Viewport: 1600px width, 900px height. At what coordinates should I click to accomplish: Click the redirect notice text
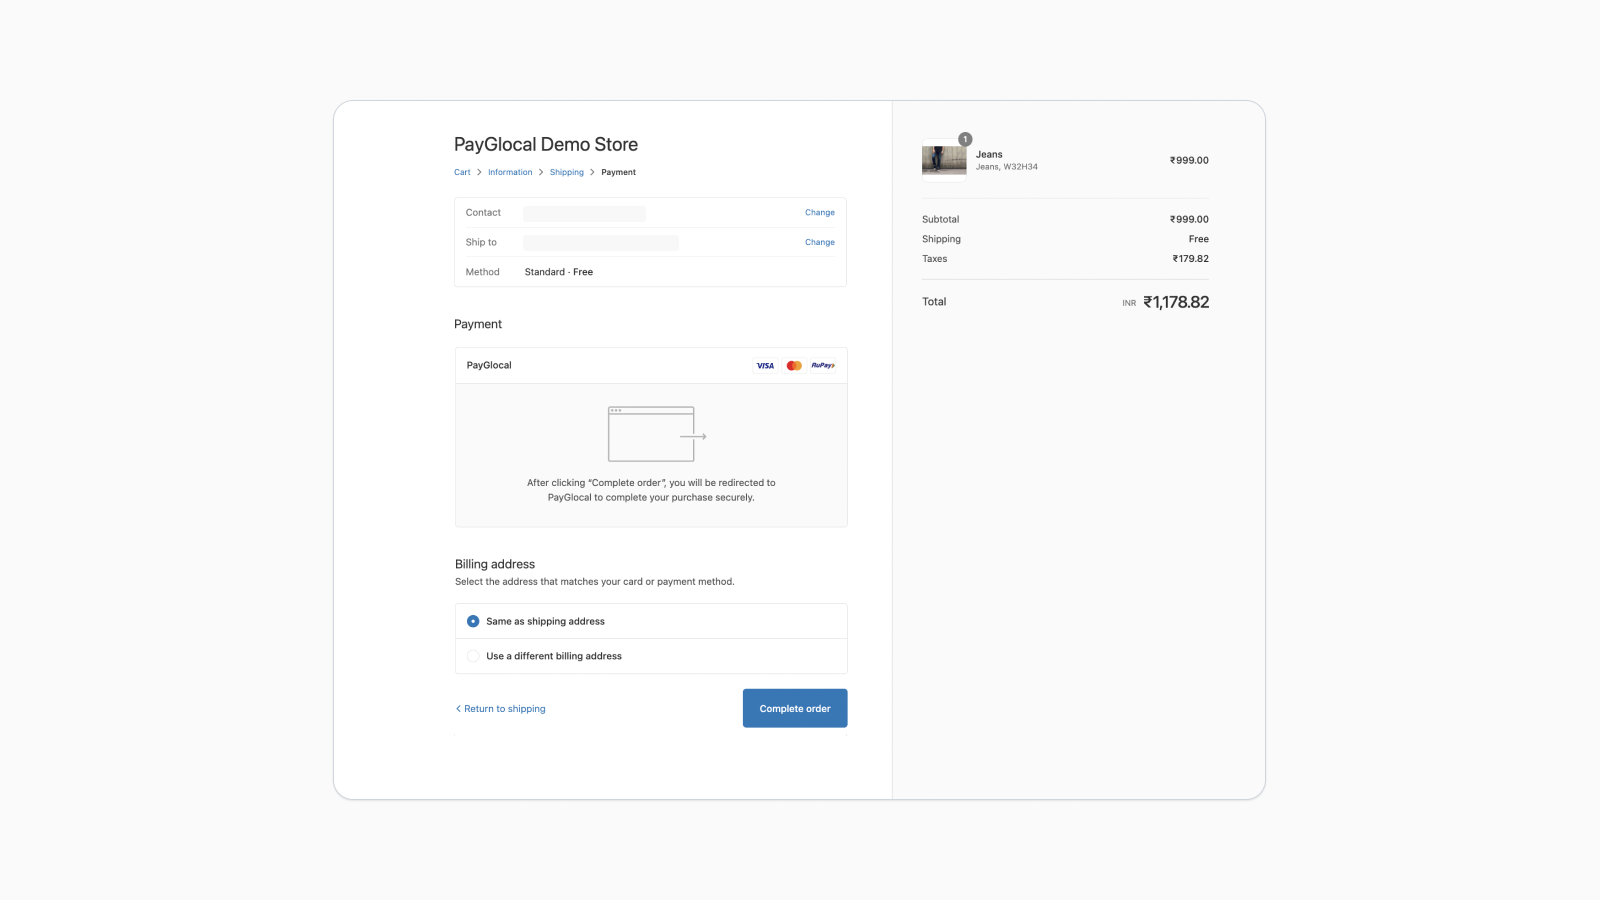(x=651, y=490)
